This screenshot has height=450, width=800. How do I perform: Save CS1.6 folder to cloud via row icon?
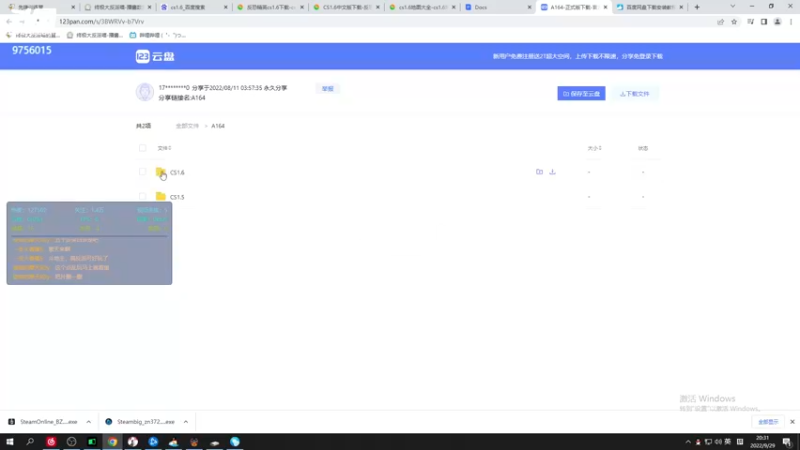[x=539, y=172]
